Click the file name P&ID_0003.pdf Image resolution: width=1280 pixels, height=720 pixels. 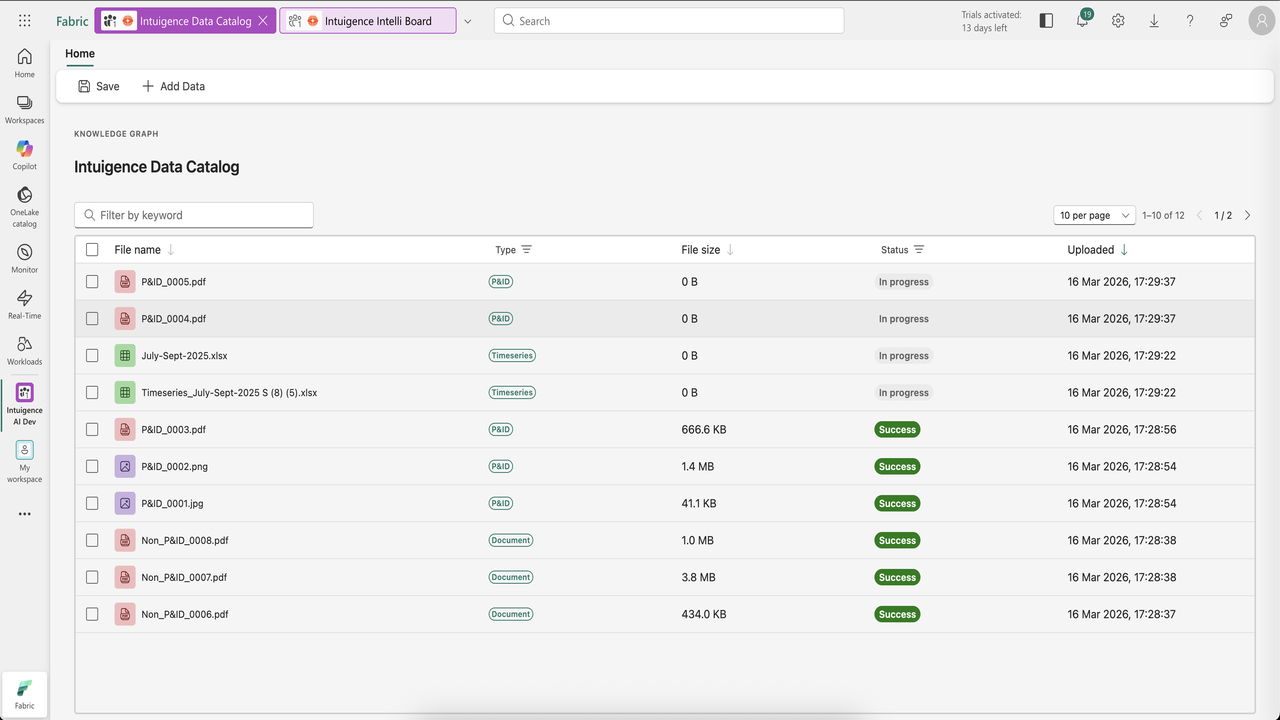coord(174,429)
